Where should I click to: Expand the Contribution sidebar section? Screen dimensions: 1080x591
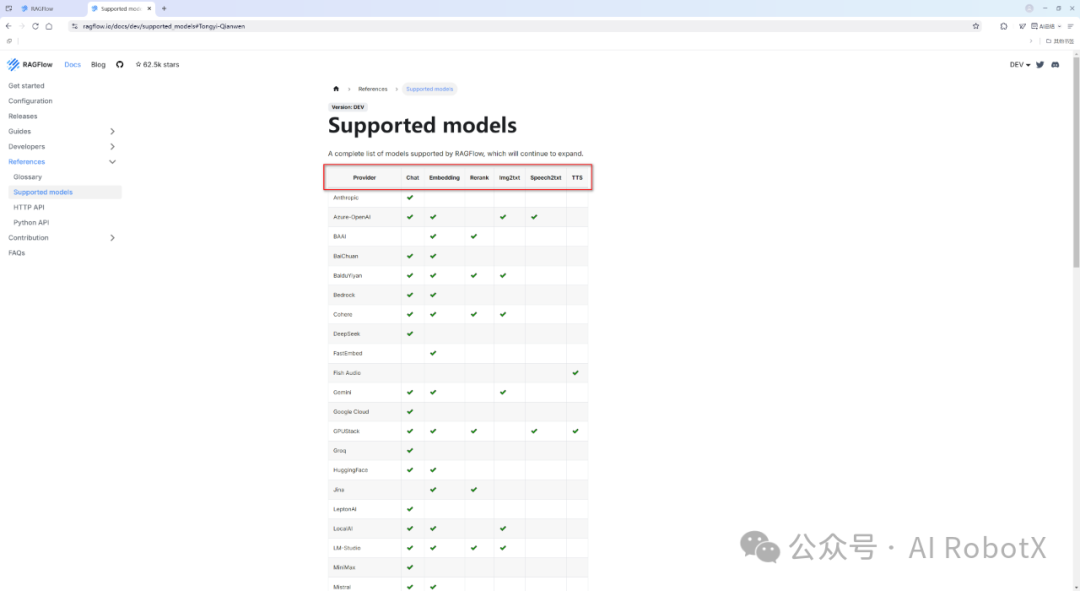pos(112,238)
